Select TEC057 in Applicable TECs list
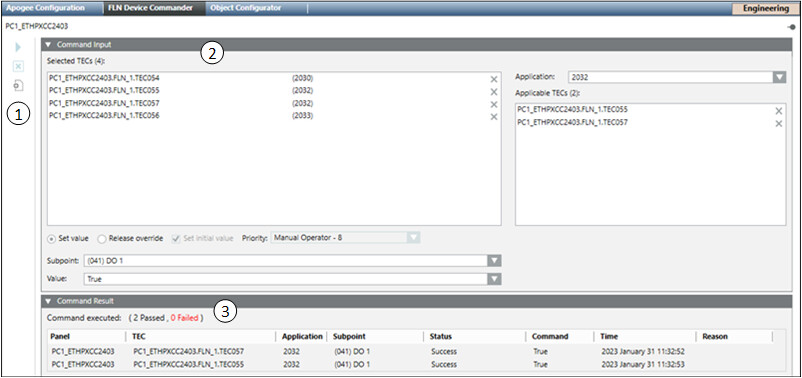Viewport: 802px width, 378px height. coord(650,123)
